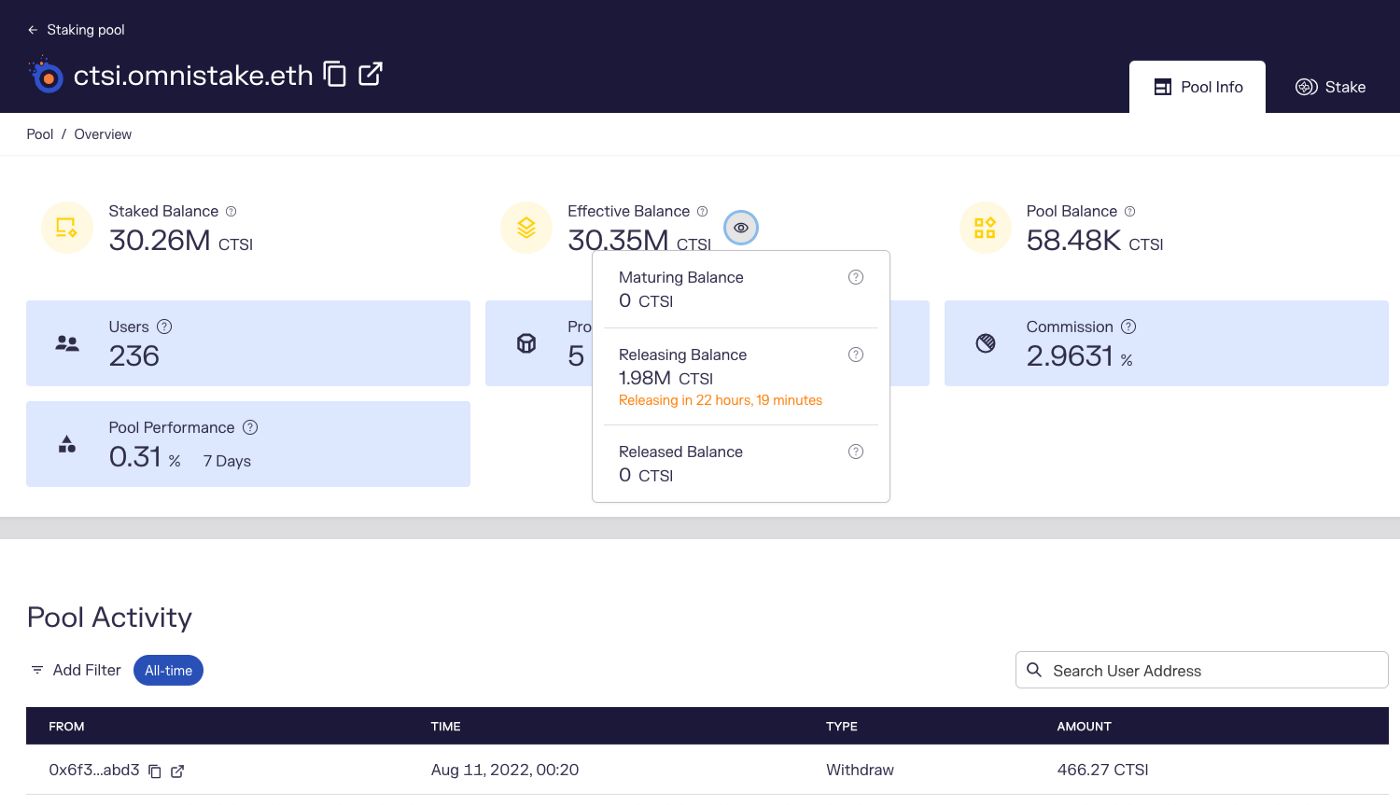This screenshot has width=1400, height=805.
Task: Click the Pool Balance grid icon
Action: coord(985,228)
